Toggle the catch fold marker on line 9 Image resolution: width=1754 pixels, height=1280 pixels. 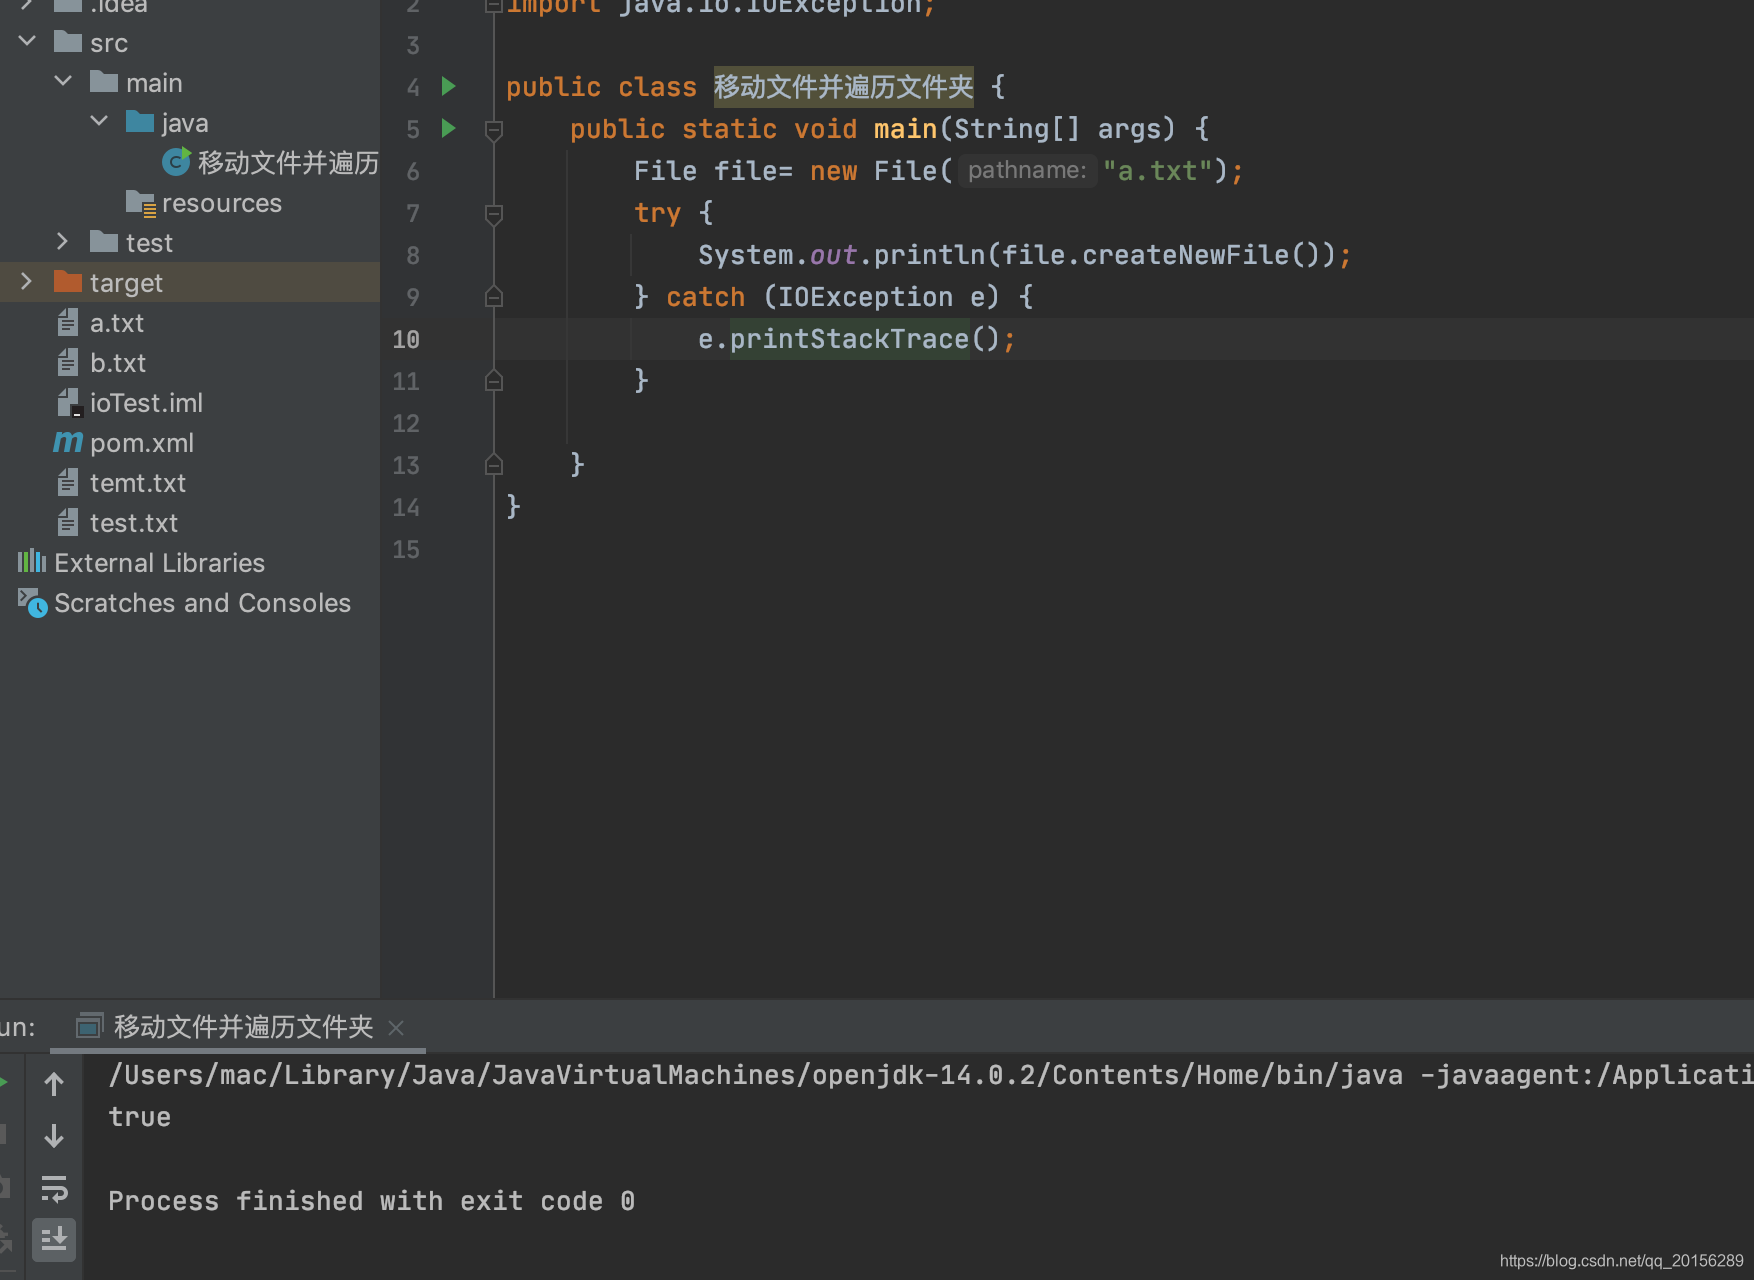click(x=494, y=297)
